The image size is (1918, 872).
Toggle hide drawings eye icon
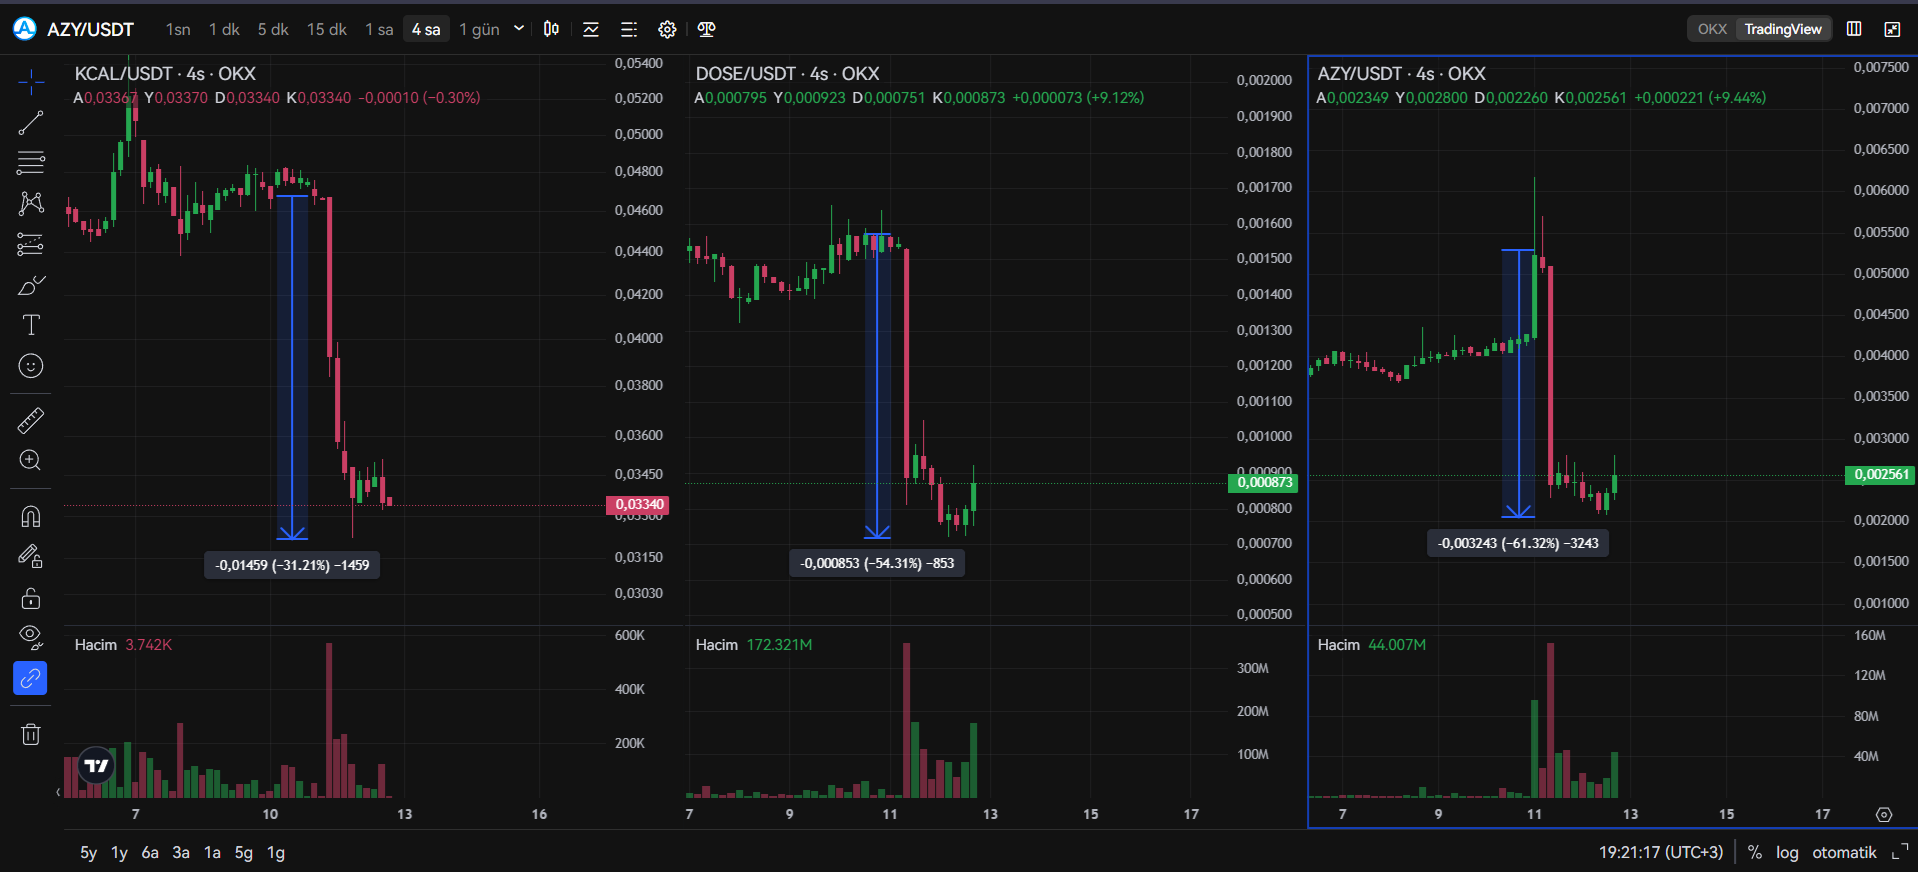31,637
